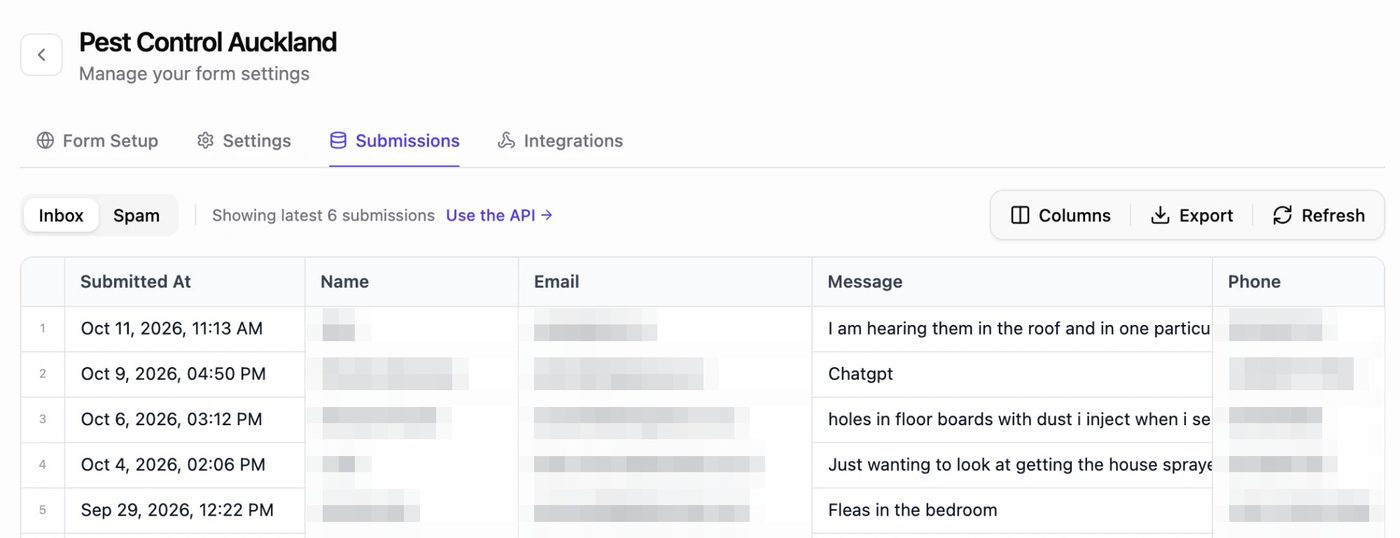Screen dimensions: 1400x538
Task: Click the globe icon beside Form Setup
Action: (x=45, y=141)
